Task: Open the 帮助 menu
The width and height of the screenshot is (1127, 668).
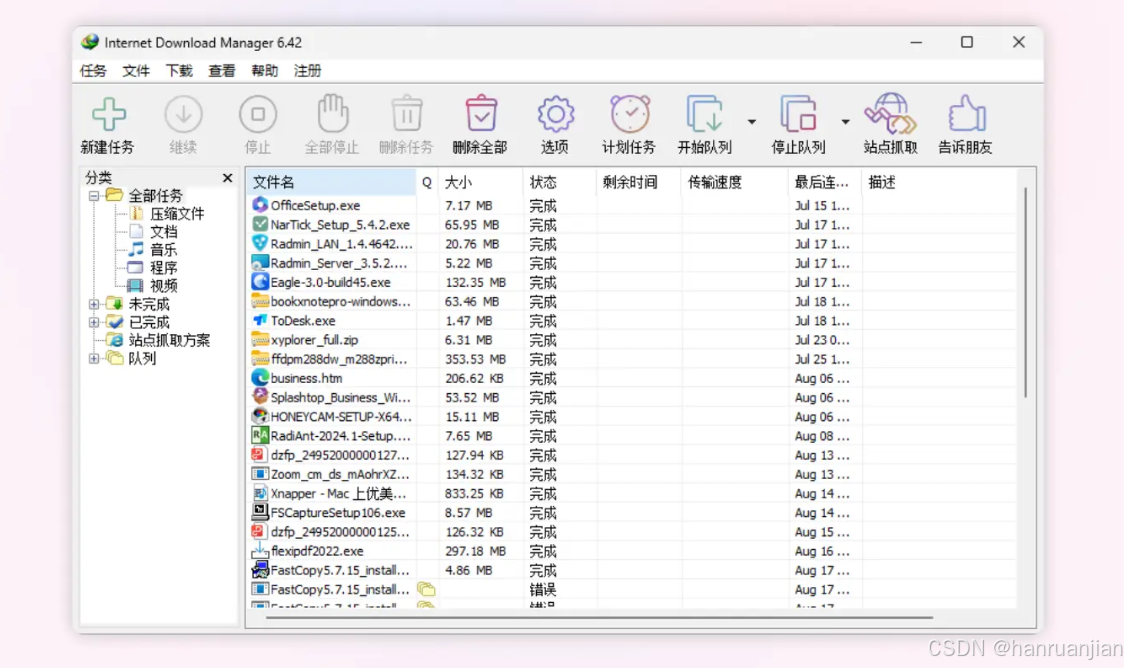Action: pos(264,70)
